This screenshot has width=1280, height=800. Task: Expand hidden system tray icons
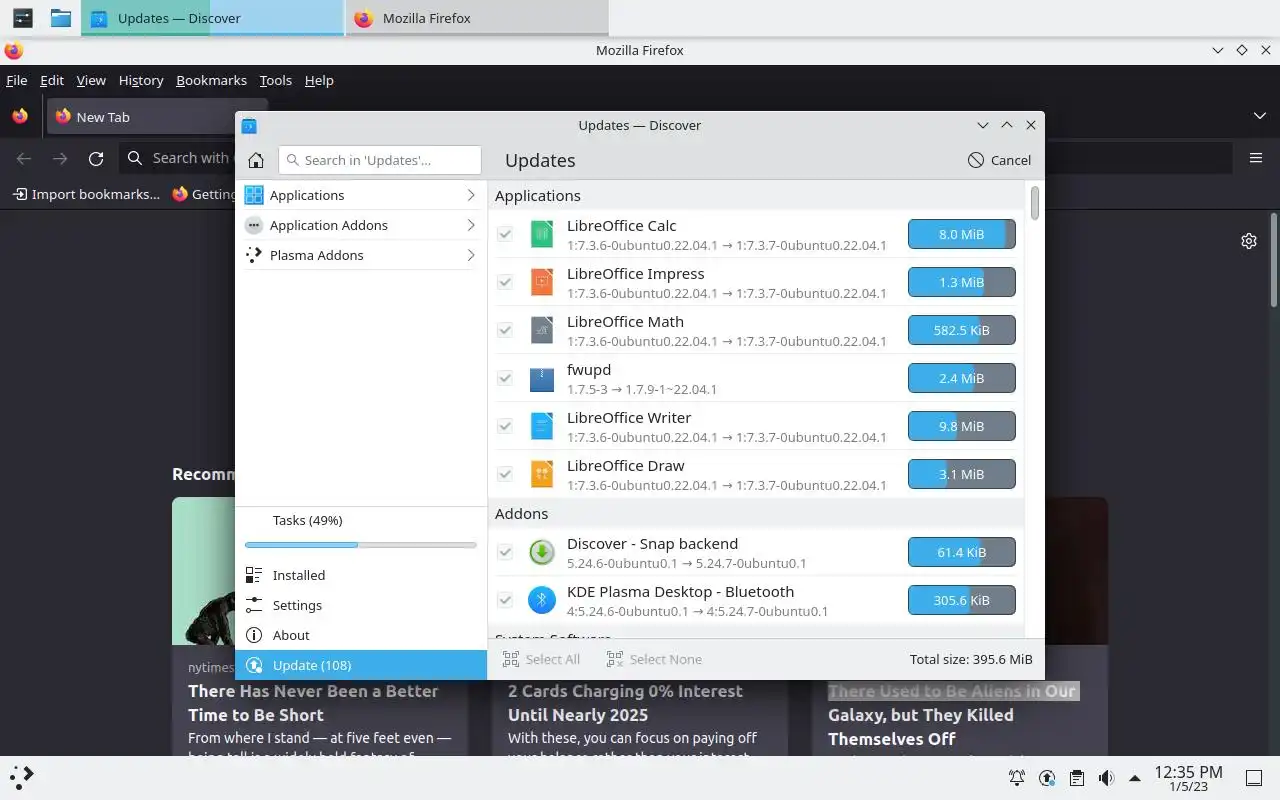point(1135,778)
